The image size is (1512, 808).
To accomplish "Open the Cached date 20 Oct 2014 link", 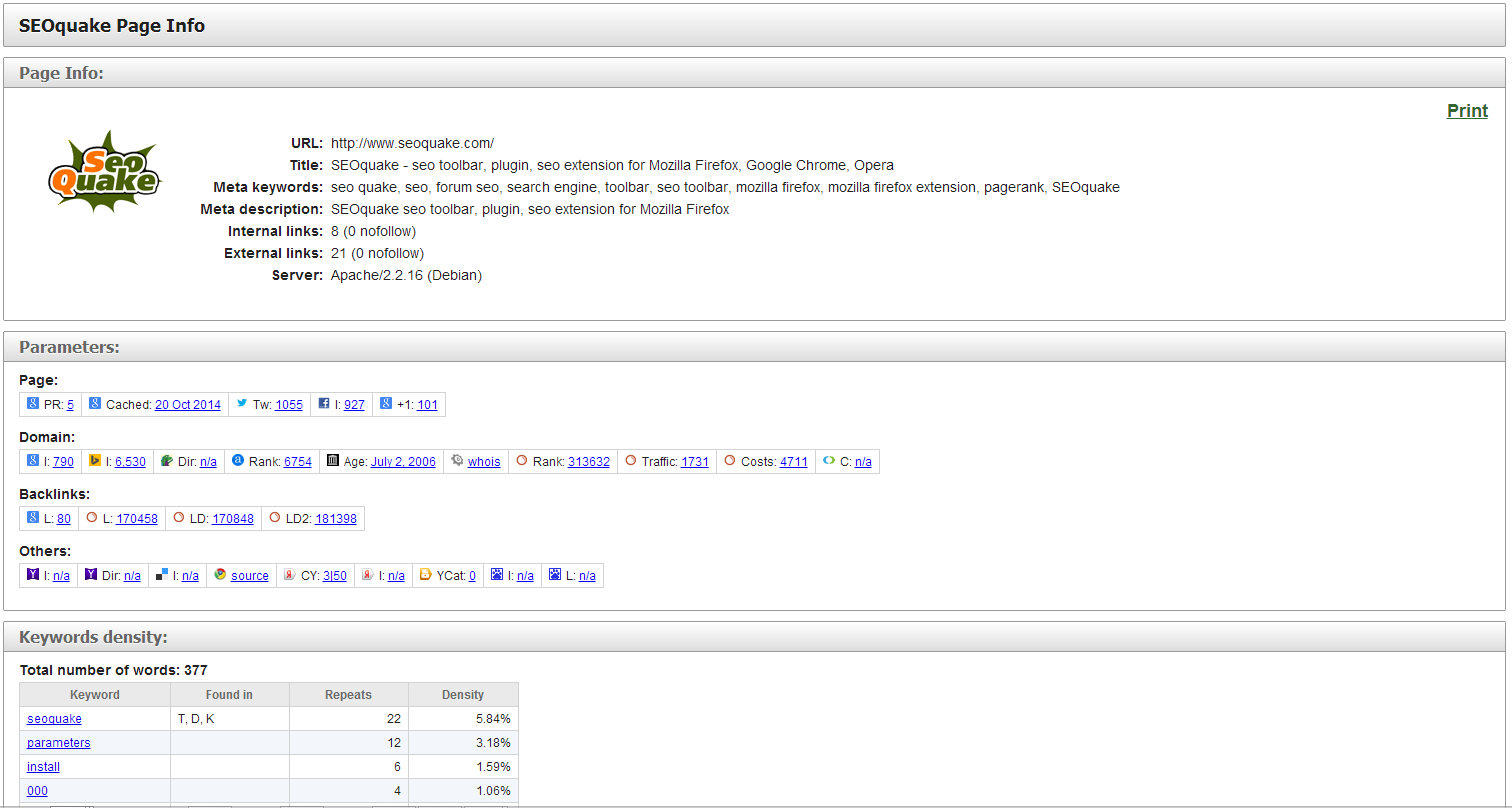I will click(188, 405).
